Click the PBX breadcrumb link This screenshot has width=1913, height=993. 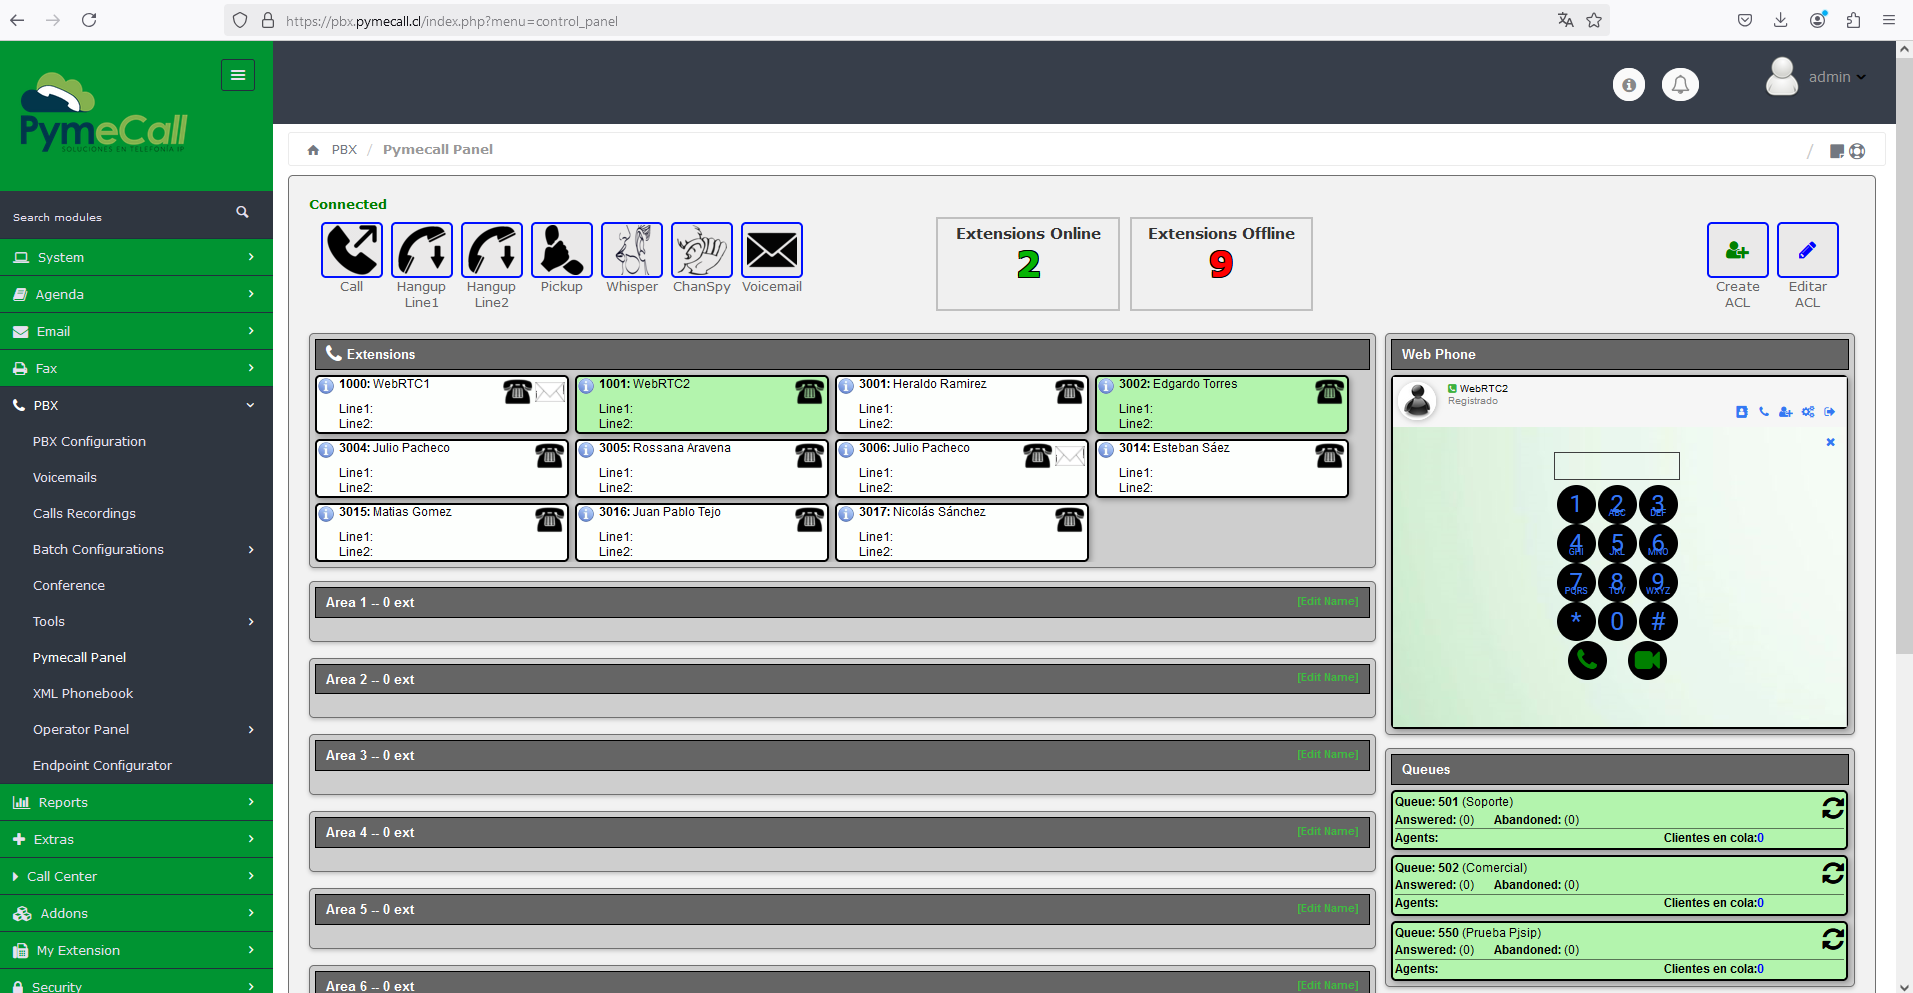click(x=344, y=149)
